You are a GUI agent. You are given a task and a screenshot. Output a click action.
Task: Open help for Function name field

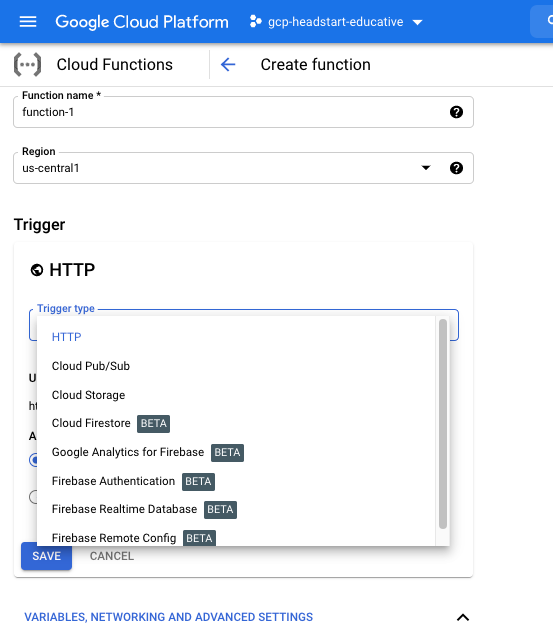pyautogui.click(x=456, y=112)
